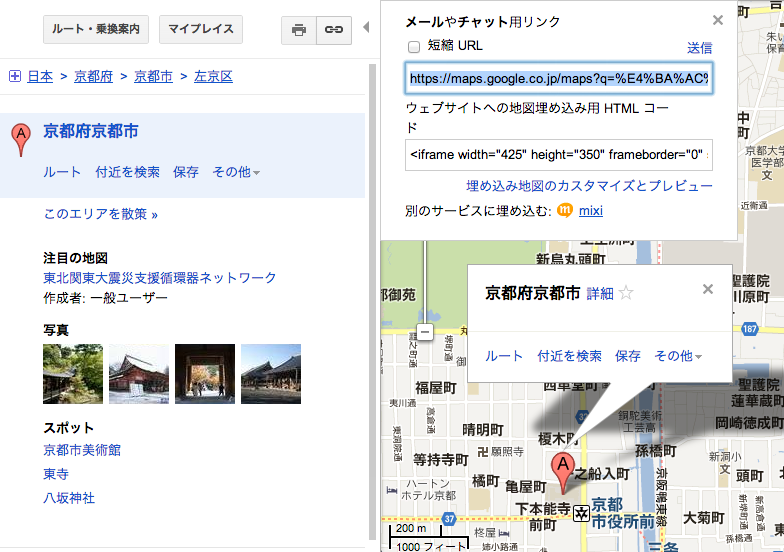Click the 送信 link in the popup

tap(700, 48)
